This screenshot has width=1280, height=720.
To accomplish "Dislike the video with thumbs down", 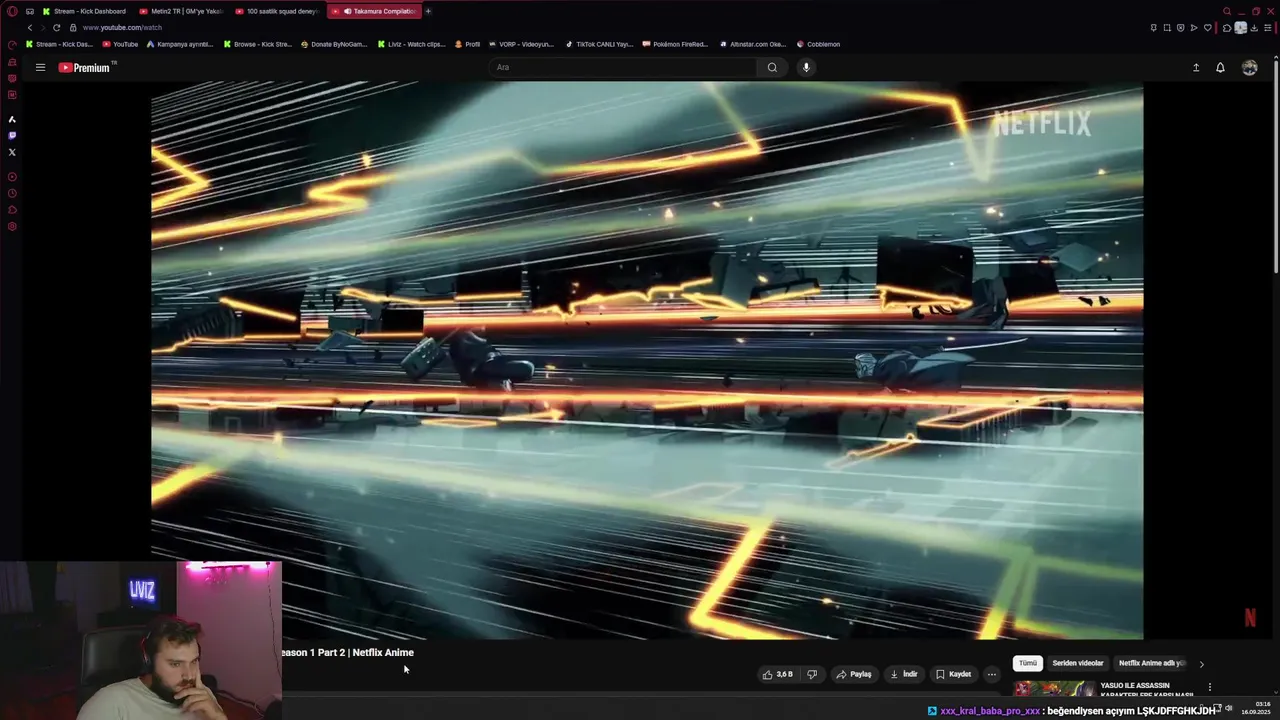I will tap(812, 674).
